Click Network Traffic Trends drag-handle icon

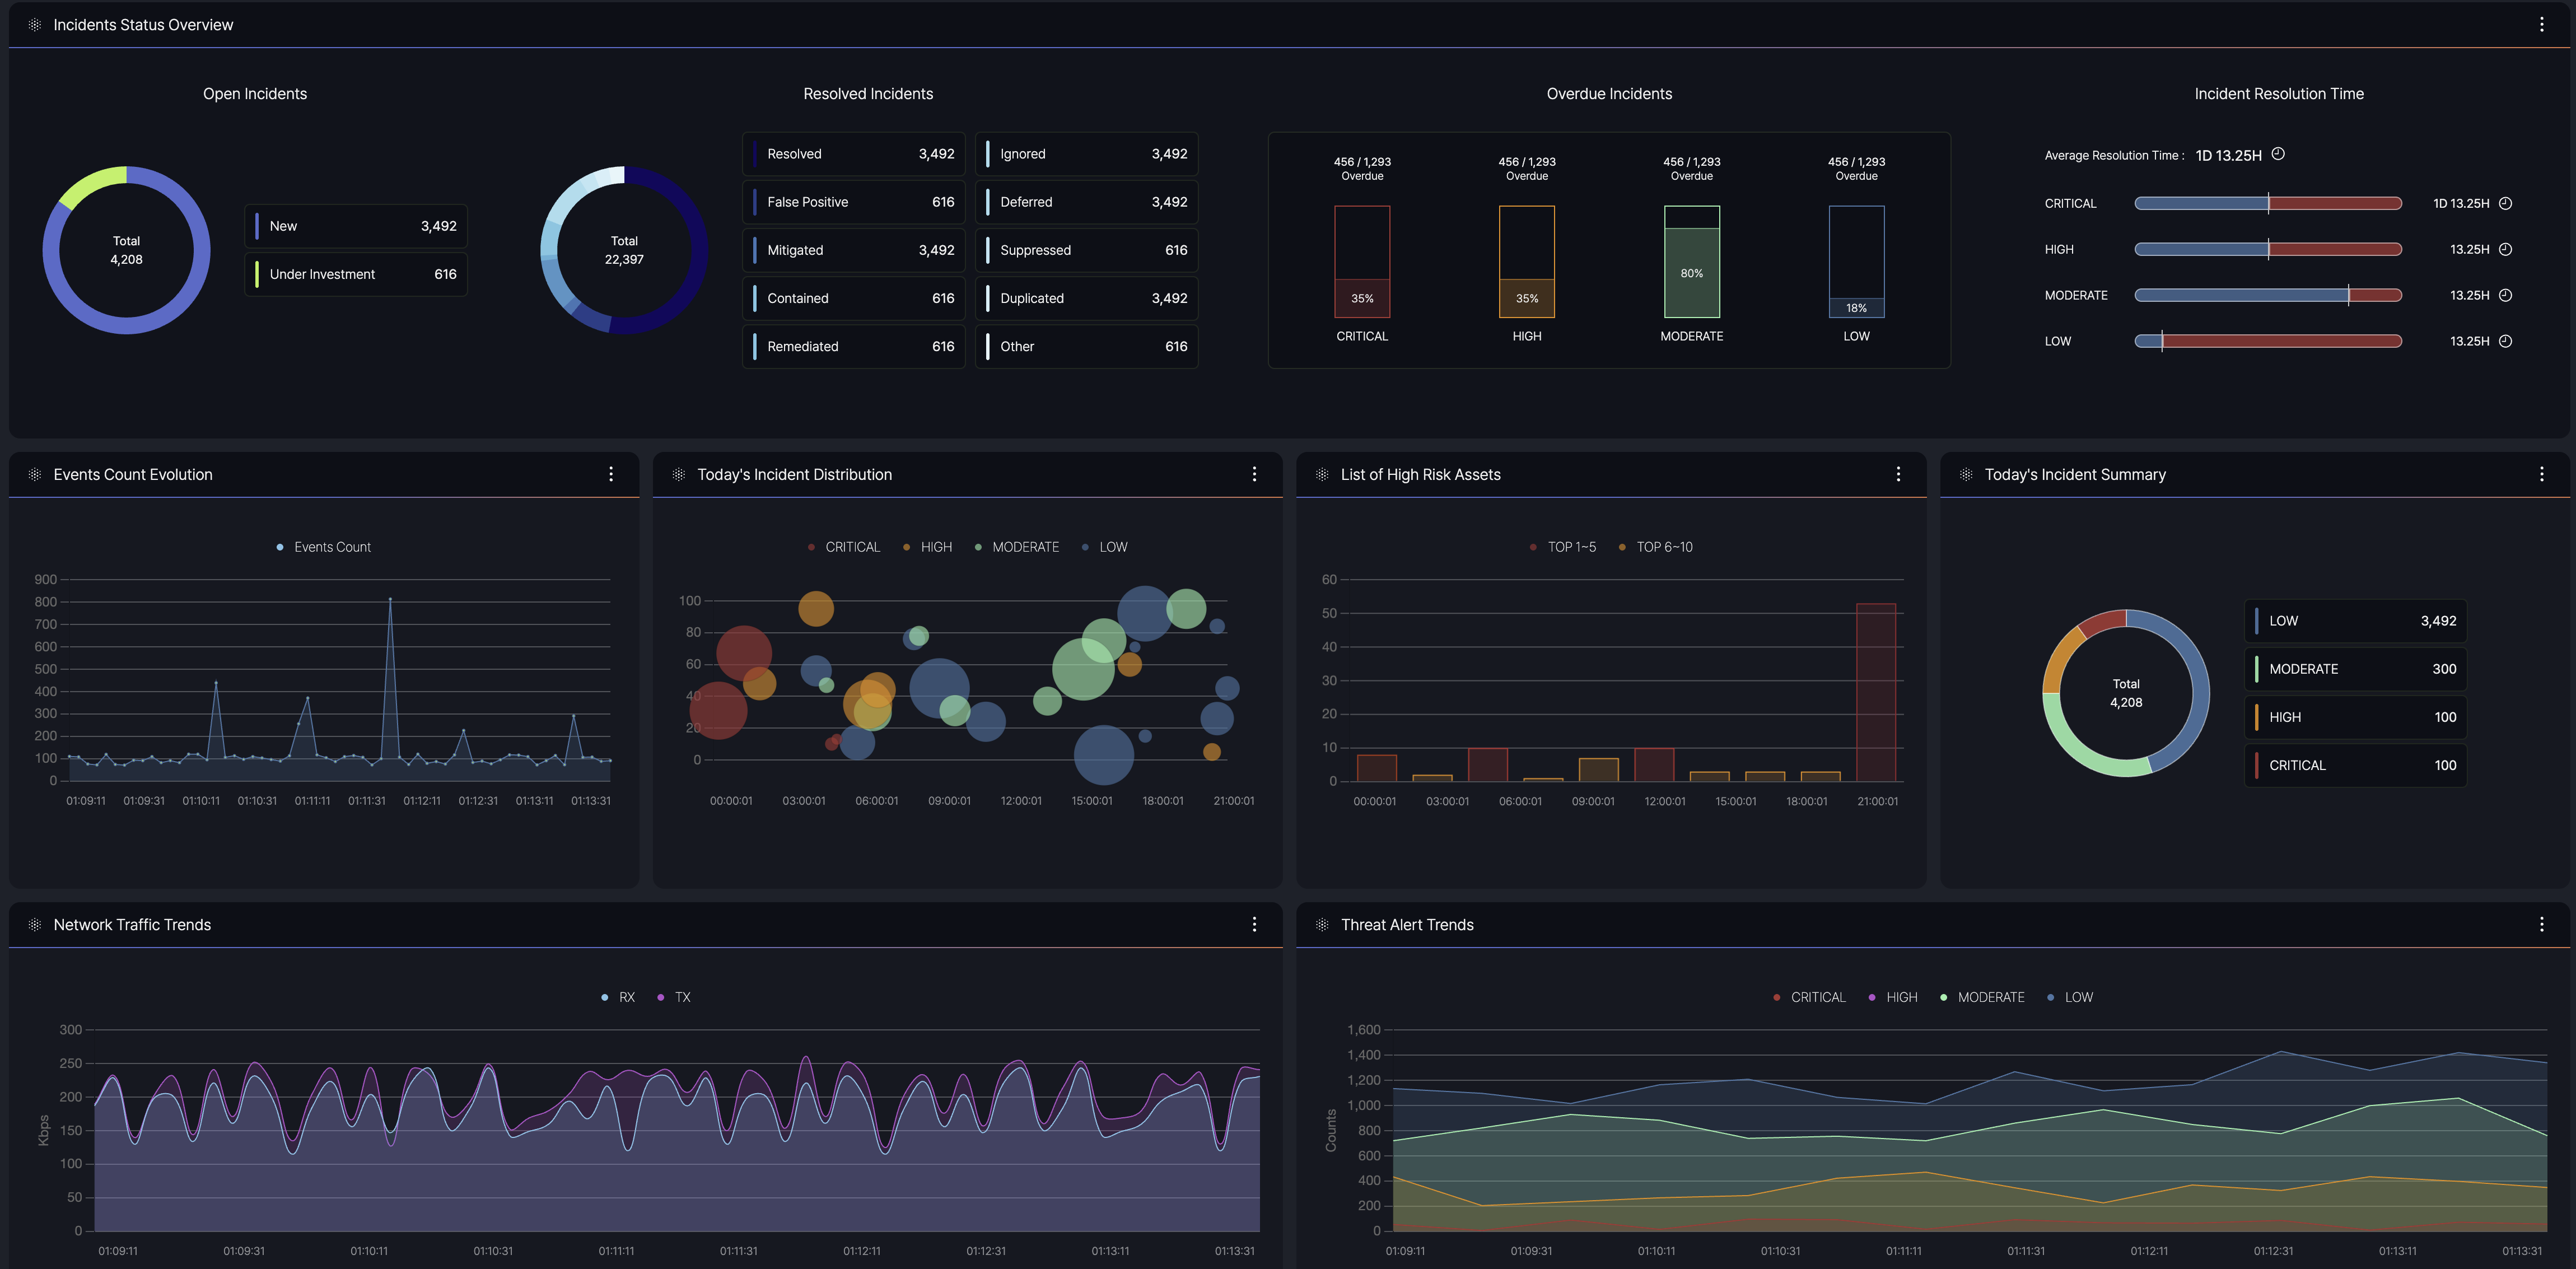(x=35, y=925)
